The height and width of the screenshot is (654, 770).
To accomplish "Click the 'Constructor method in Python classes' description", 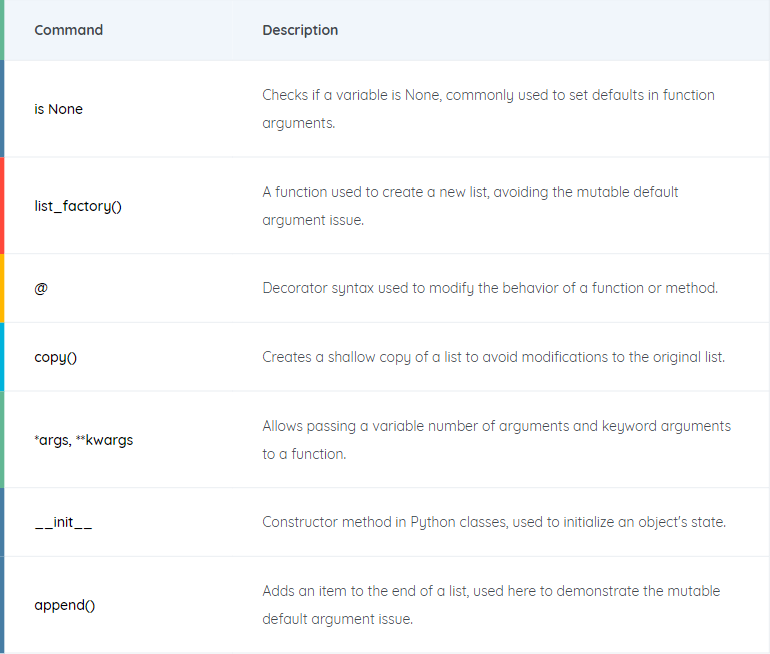I will click(x=494, y=522).
